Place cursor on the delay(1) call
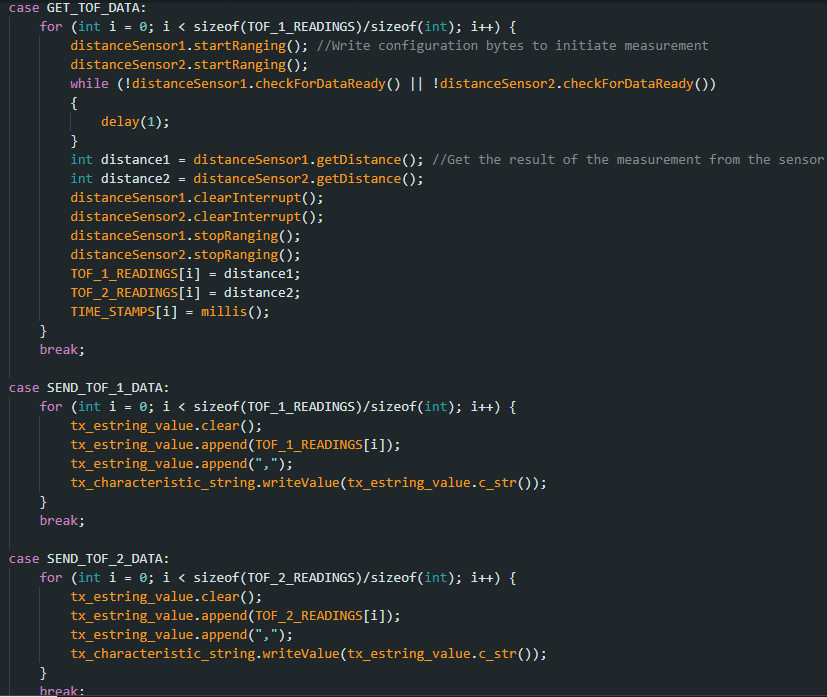This screenshot has width=827, height=697. click(x=135, y=122)
